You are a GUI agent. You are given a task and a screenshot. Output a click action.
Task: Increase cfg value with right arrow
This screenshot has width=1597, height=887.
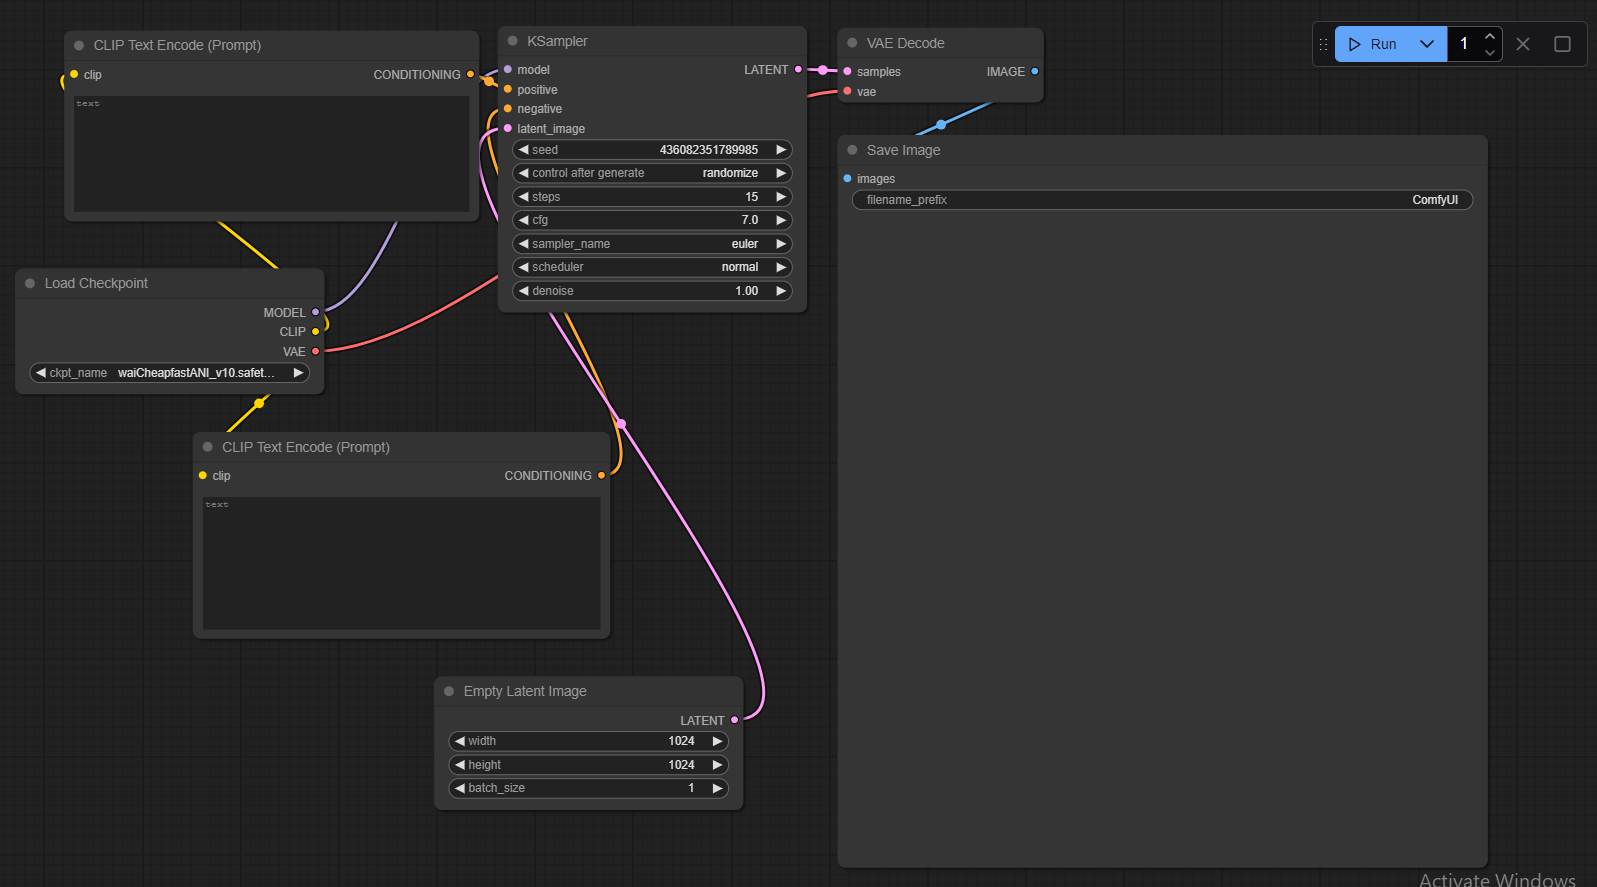tap(781, 220)
